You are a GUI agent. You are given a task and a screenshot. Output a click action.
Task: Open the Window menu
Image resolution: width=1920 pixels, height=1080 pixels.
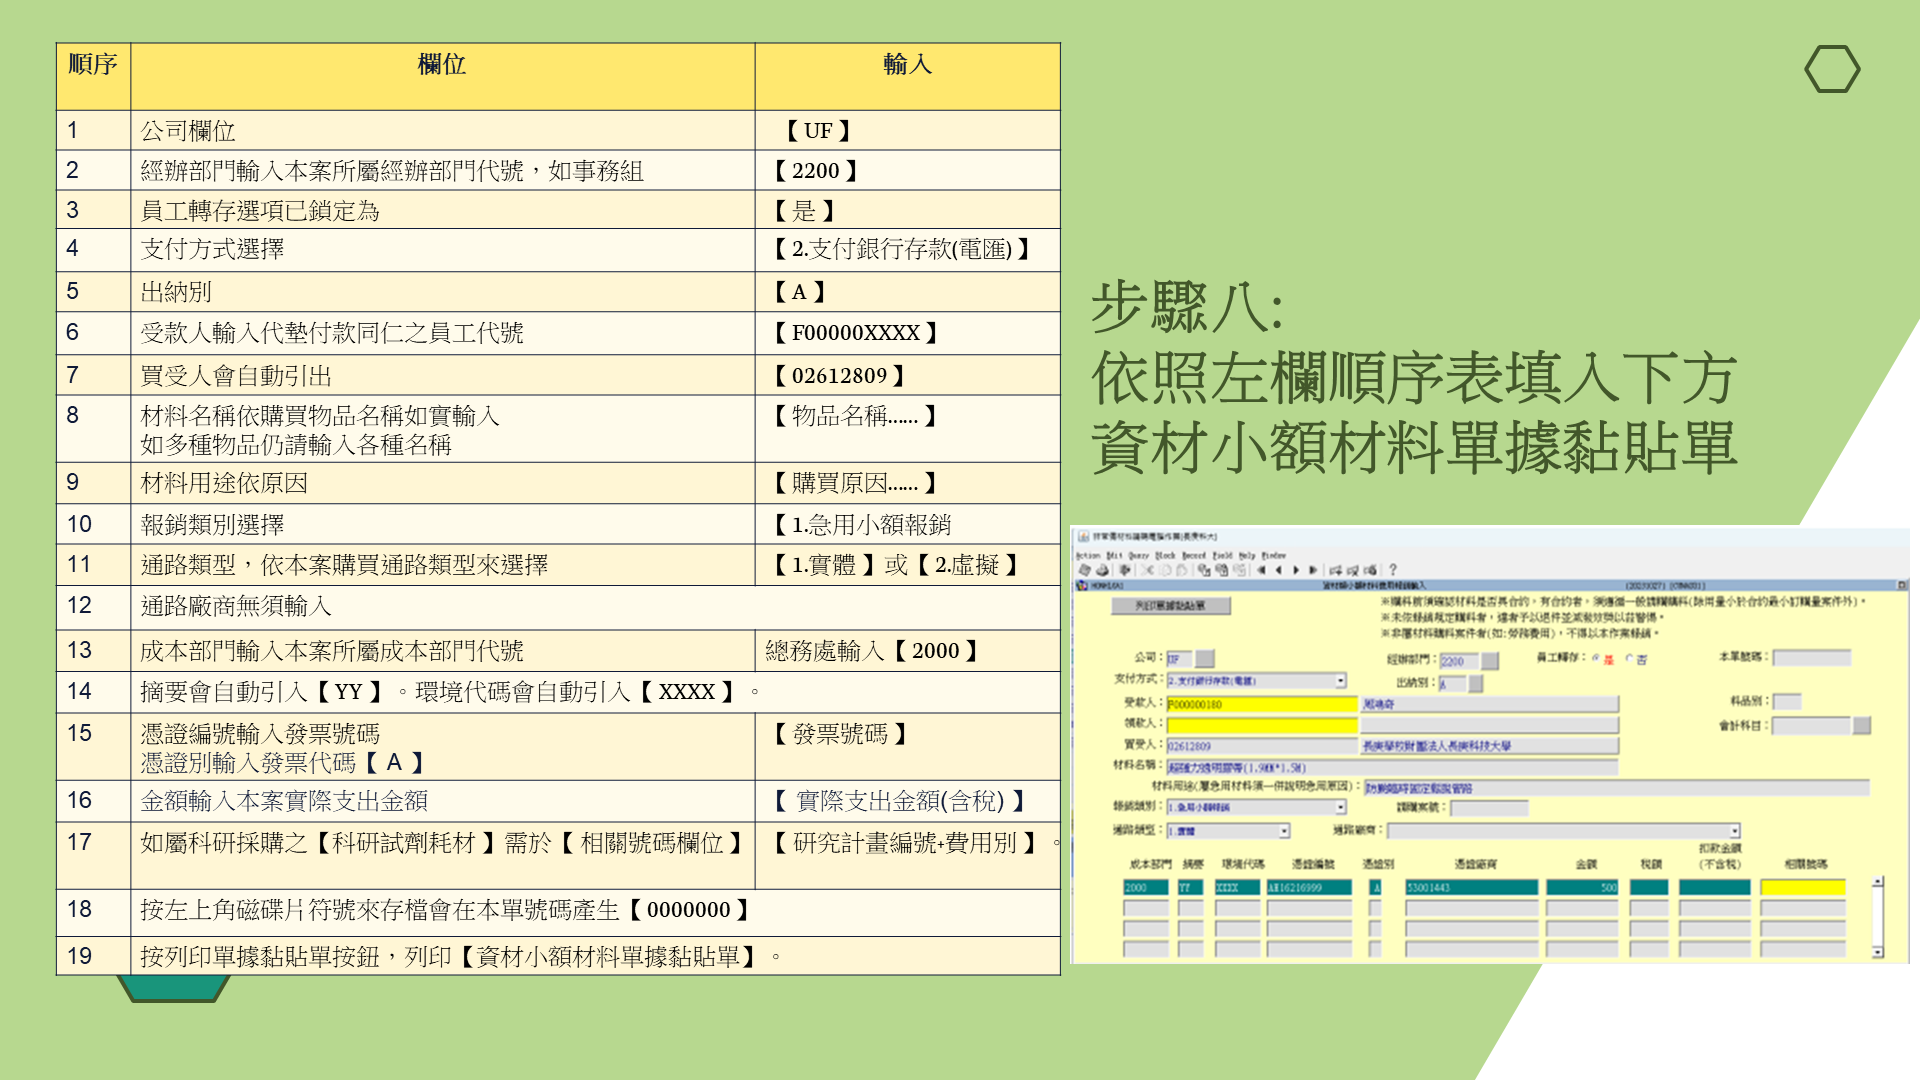(x=1274, y=556)
